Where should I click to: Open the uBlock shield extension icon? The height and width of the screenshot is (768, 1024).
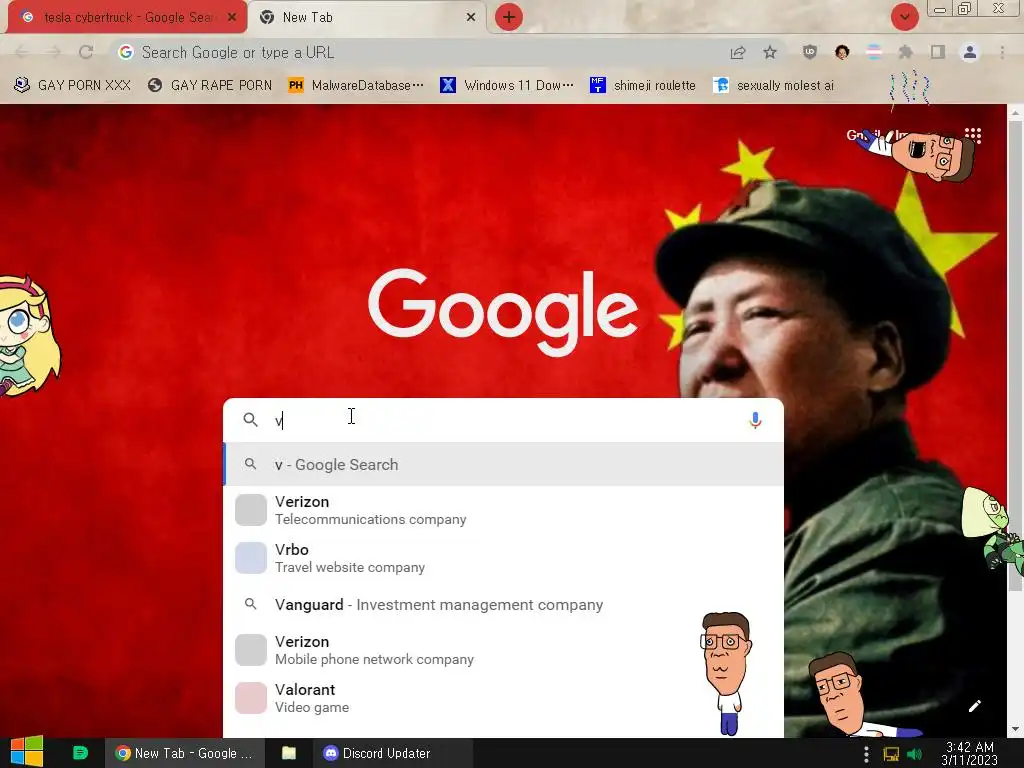point(810,52)
